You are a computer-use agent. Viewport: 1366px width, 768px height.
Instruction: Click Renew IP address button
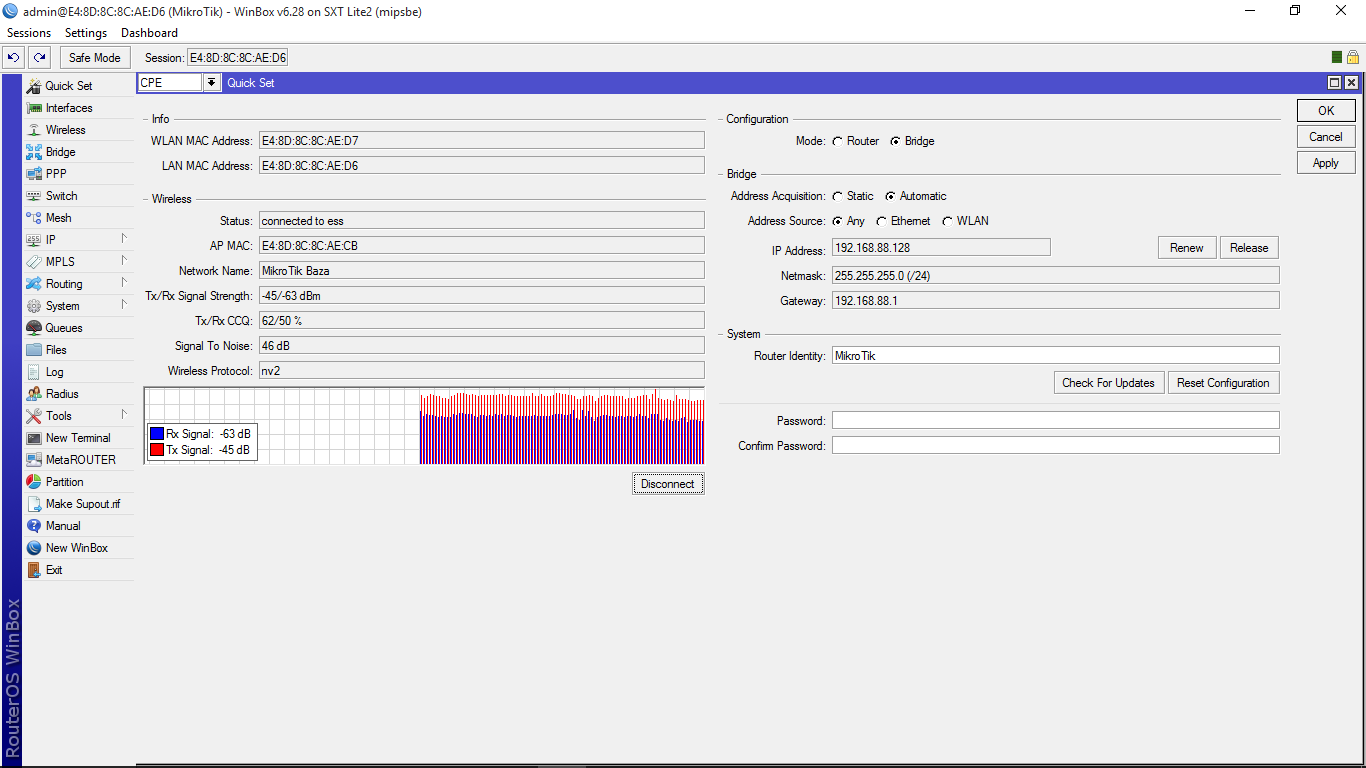click(x=1187, y=248)
